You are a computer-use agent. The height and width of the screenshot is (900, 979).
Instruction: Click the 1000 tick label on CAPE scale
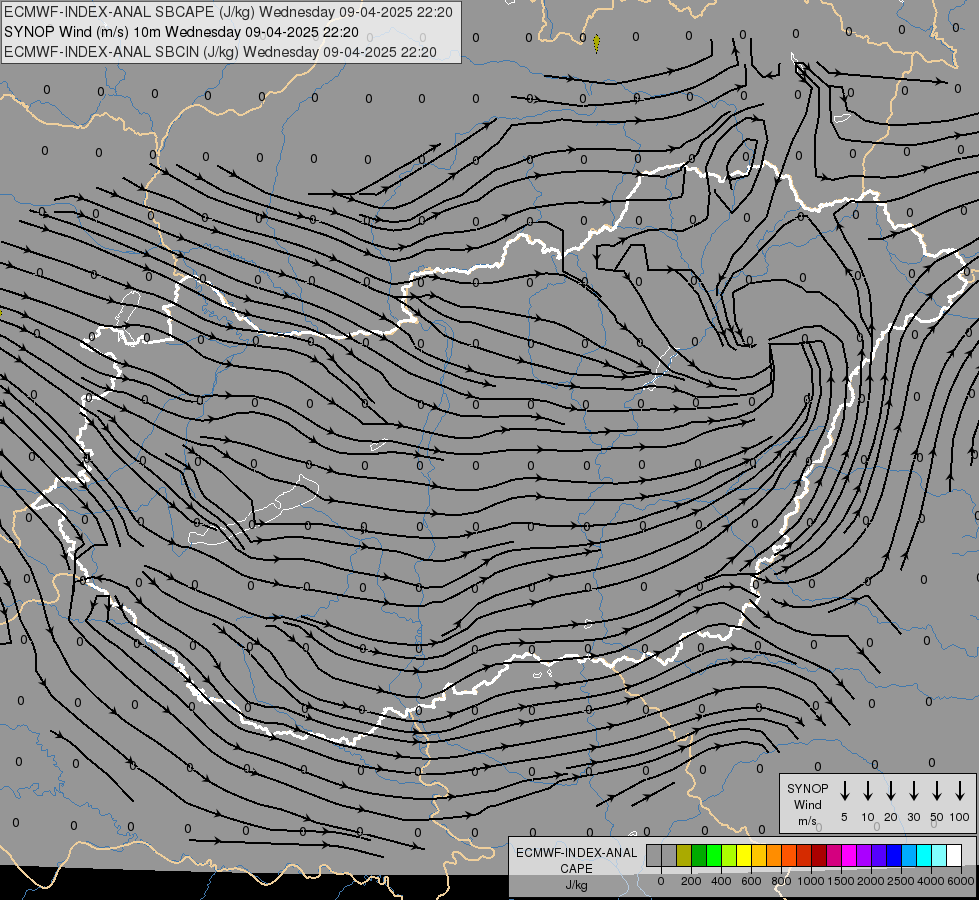810,881
